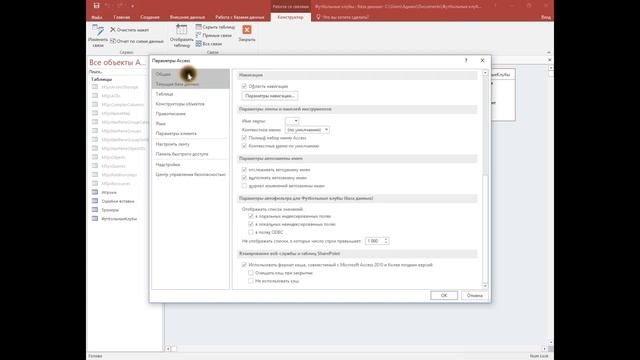Select Параметры клиента category
This screenshot has width=640, height=360.
click(190, 133)
